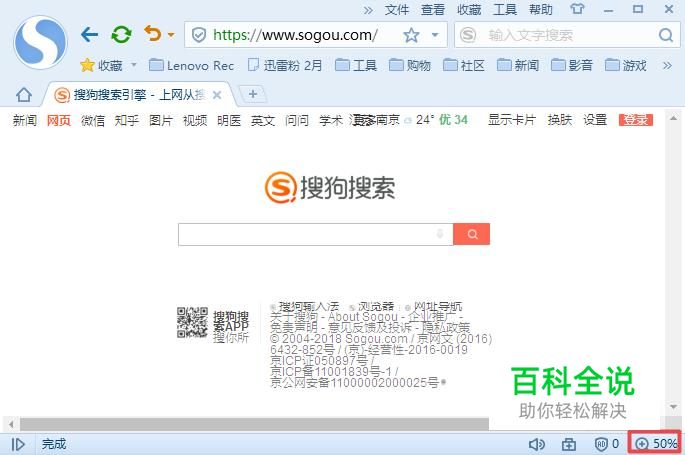
Task: Open 影音 bookmarks folder
Action: (x=572, y=65)
